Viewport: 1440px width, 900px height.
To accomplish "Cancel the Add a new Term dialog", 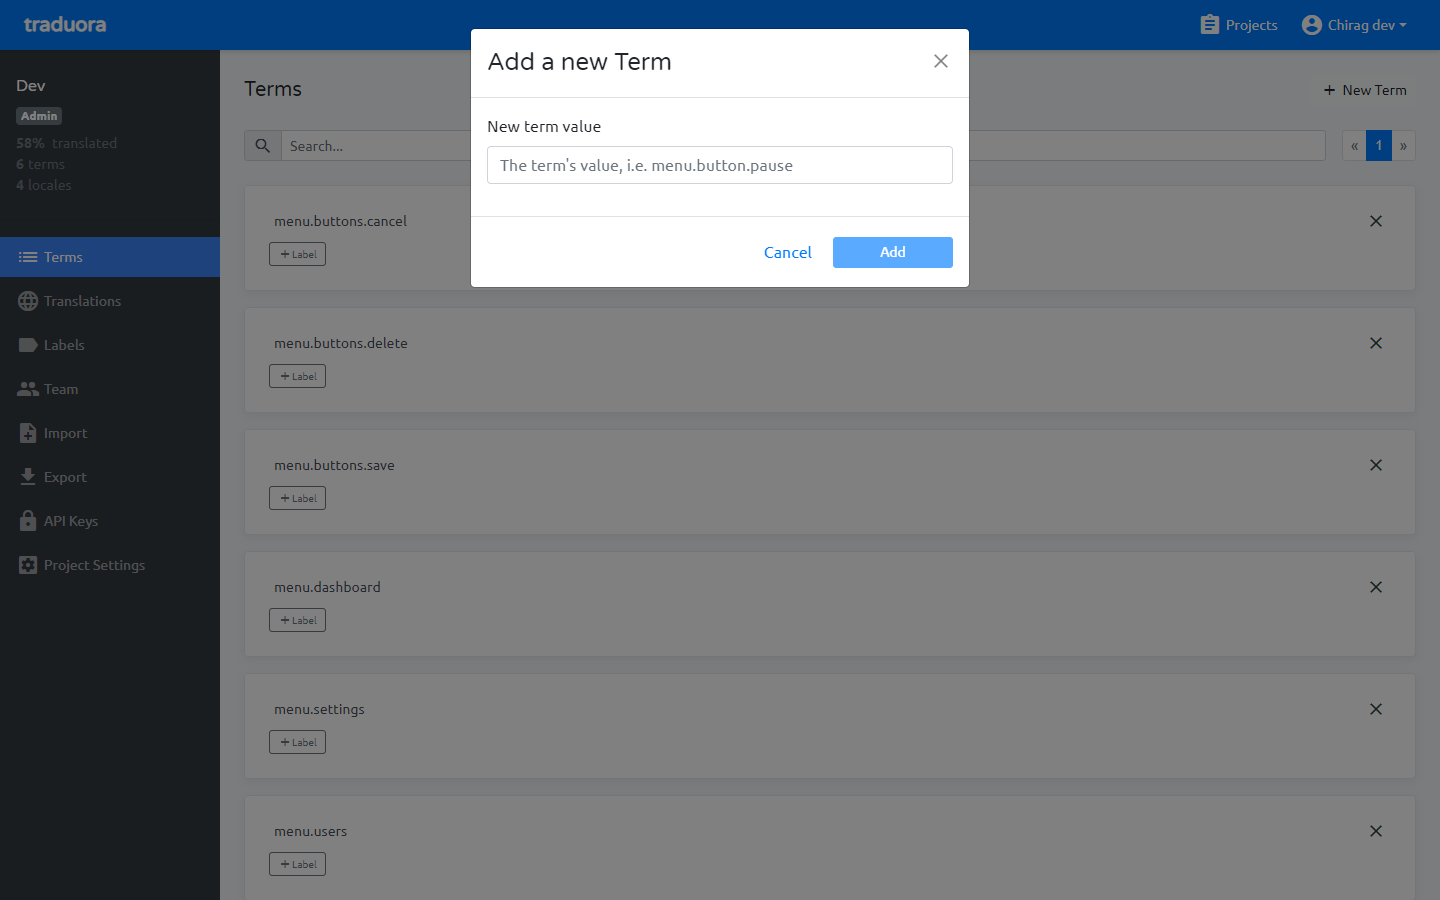I will coord(787,252).
